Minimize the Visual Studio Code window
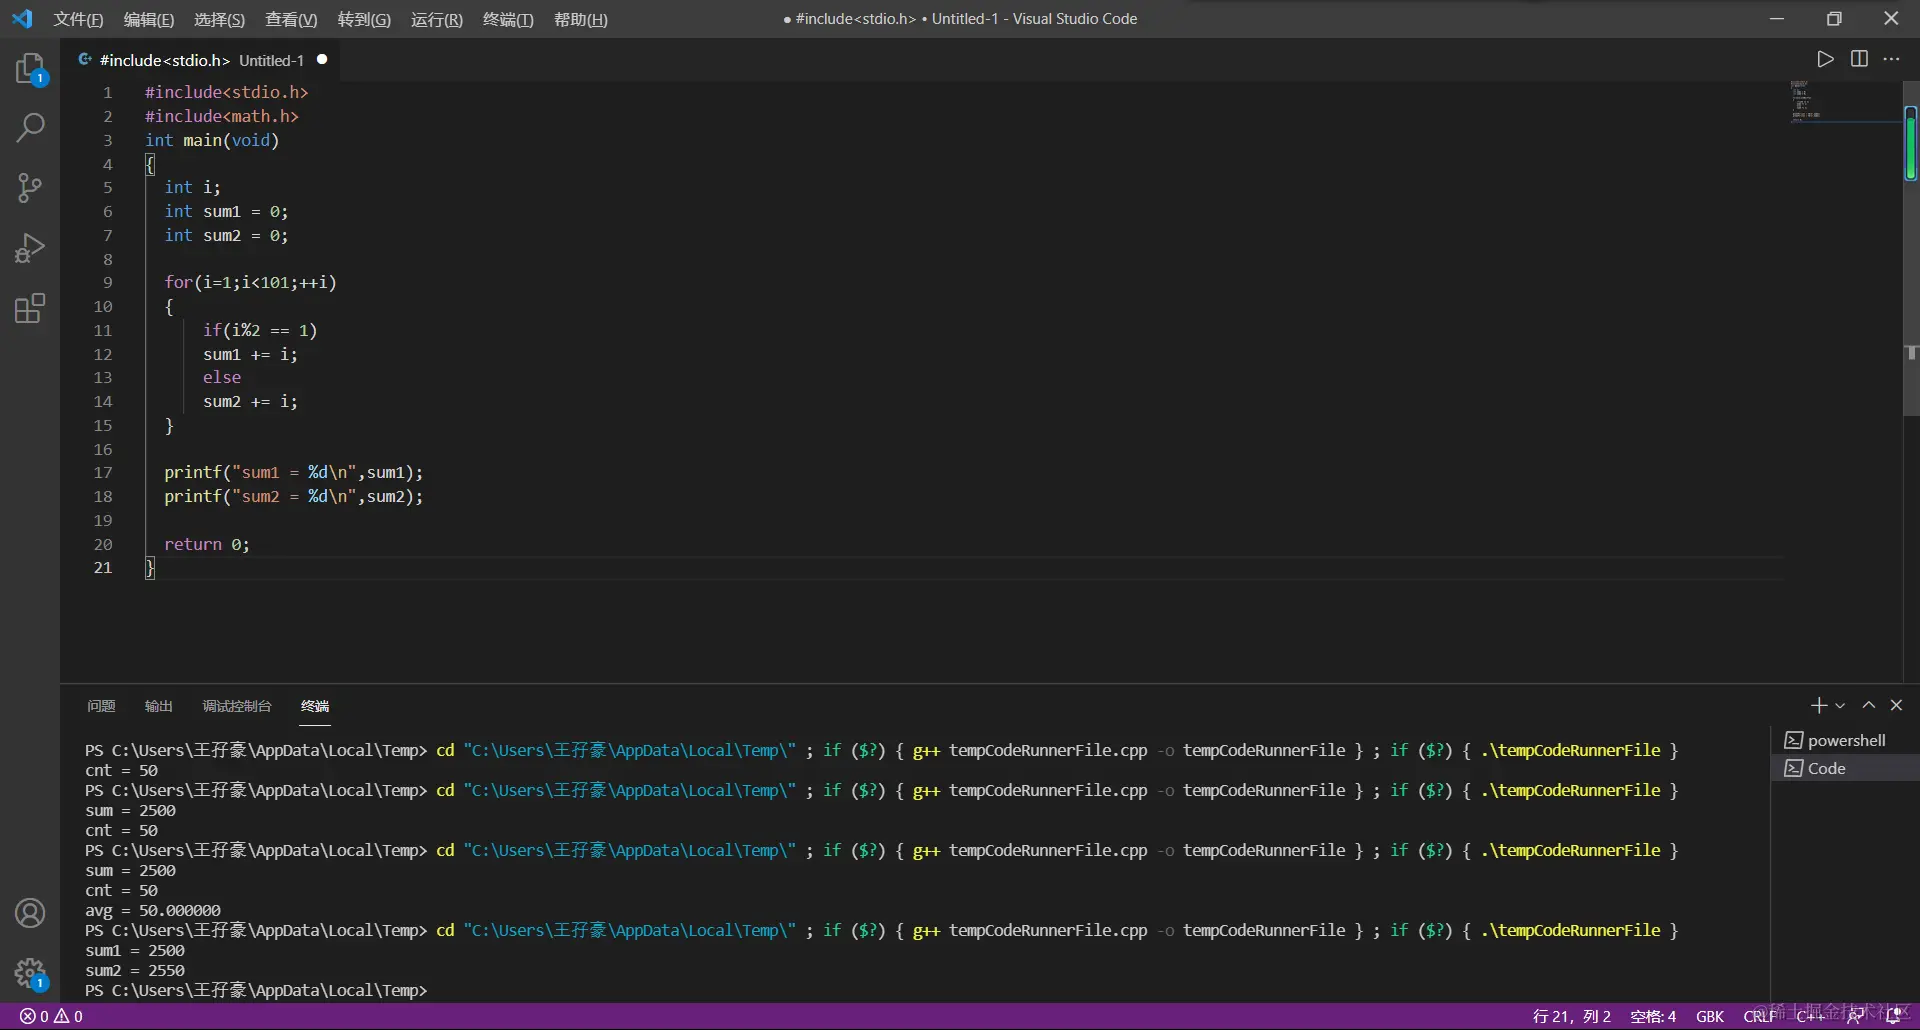The image size is (1920, 1030). click(x=1777, y=19)
